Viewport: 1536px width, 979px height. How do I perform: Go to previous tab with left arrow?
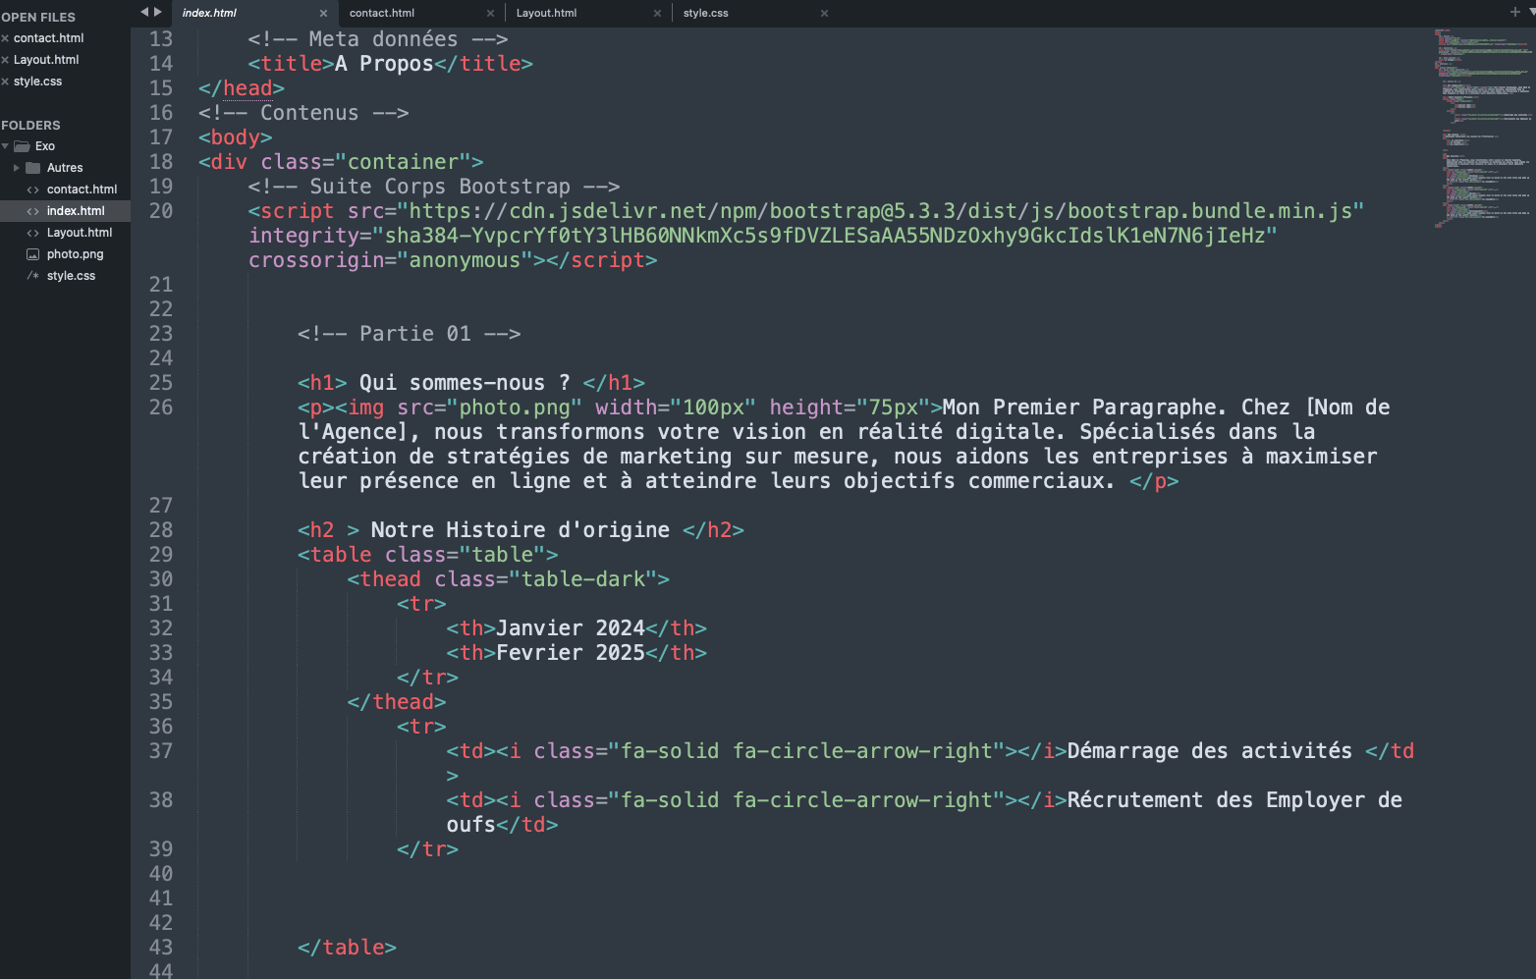click(x=144, y=12)
